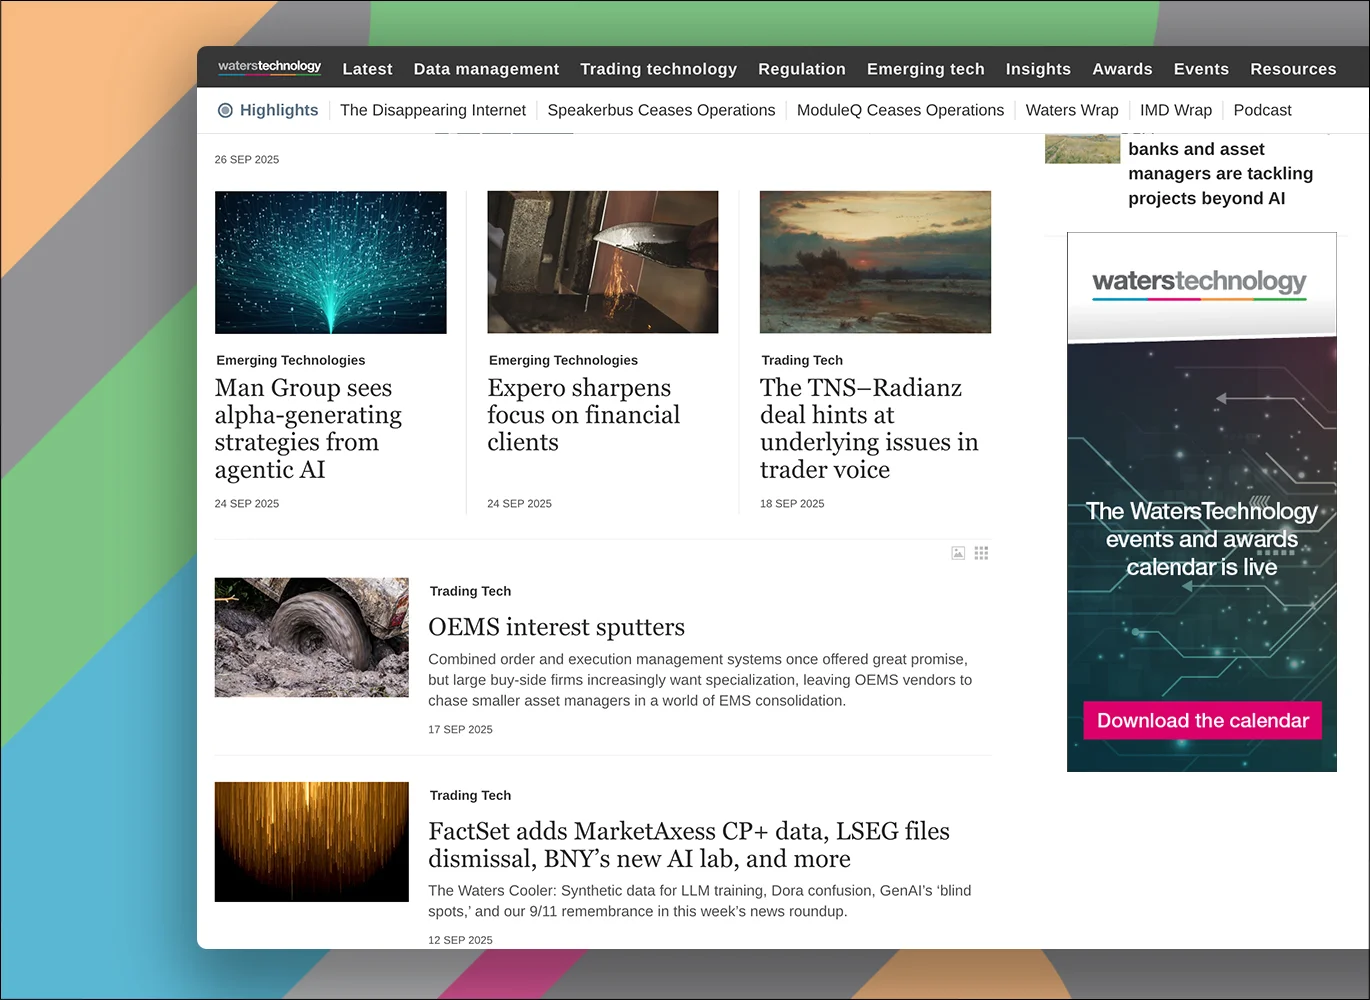This screenshot has width=1370, height=1000.
Task: Click the FactSet article golden lights thumbnail
Action: (x=311, y=842)
